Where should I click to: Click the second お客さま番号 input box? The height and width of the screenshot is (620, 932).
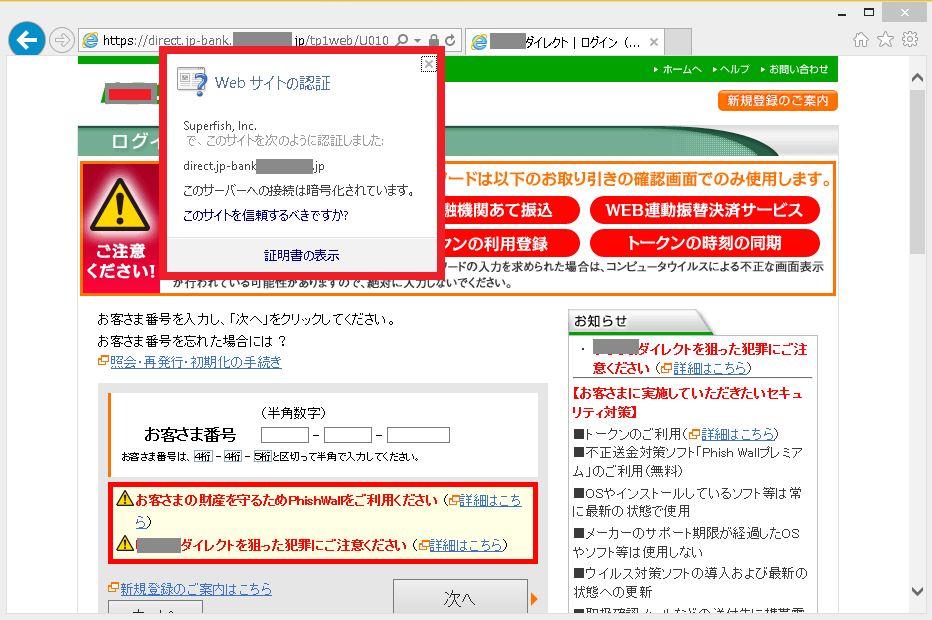tap(348, 435)
